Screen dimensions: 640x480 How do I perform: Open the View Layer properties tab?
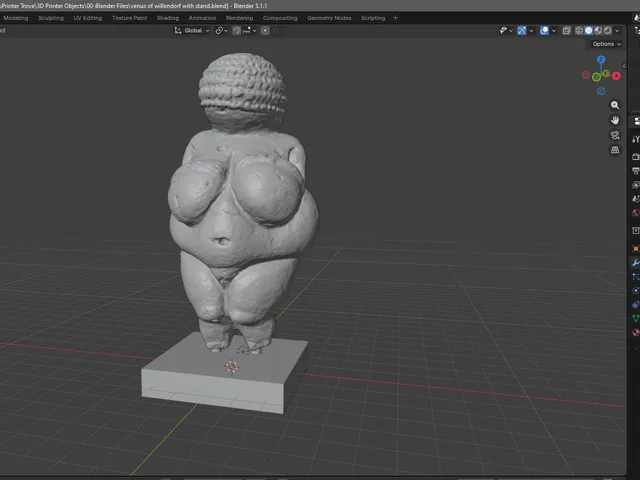635,185
